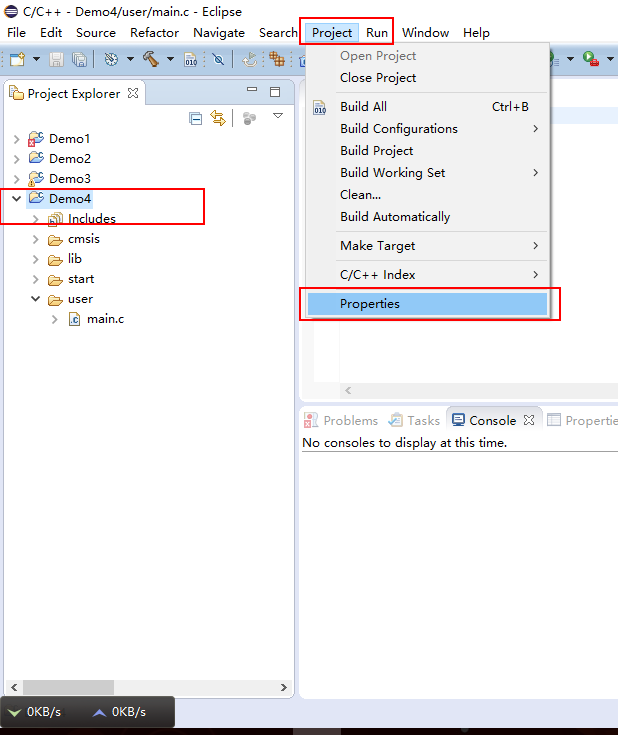The width and height of the screenshot is (618, 735).
Task: Choose Close Project from Project menu
Action: (428, 78)
